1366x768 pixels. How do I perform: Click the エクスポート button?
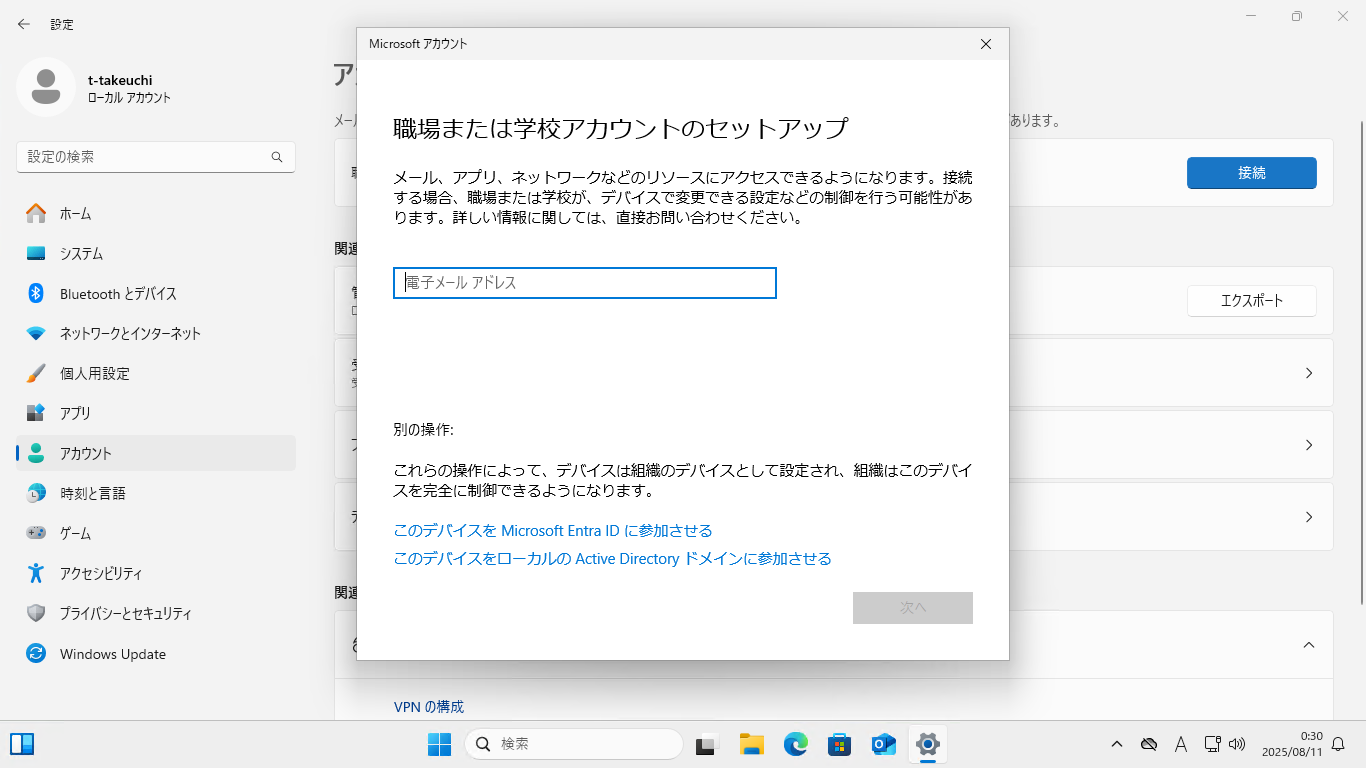(x=1252, y=301)
